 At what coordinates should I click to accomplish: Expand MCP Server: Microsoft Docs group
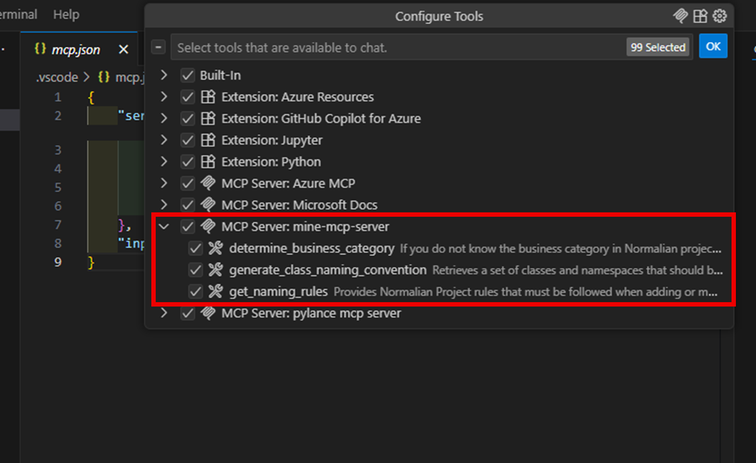164,205
